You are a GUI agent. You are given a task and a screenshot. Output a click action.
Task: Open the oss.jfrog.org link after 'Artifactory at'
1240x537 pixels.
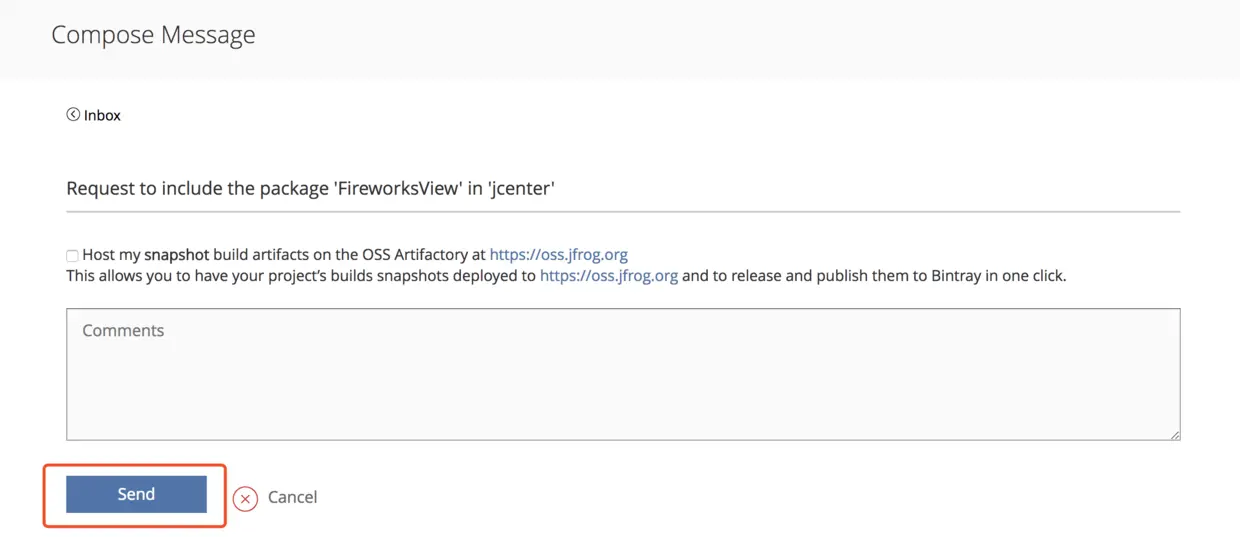tap(558, 255)
